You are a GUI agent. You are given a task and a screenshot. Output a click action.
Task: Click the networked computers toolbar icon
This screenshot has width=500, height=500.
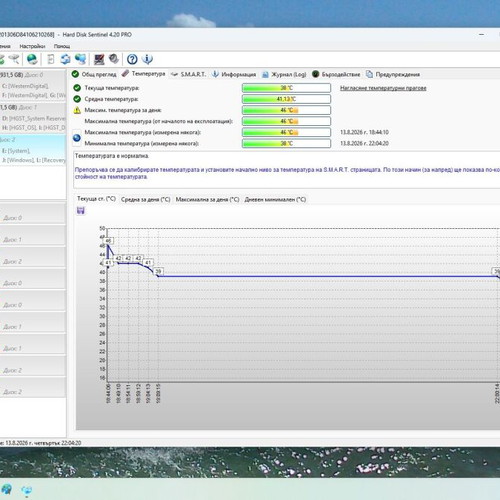[x=80, y=59]
